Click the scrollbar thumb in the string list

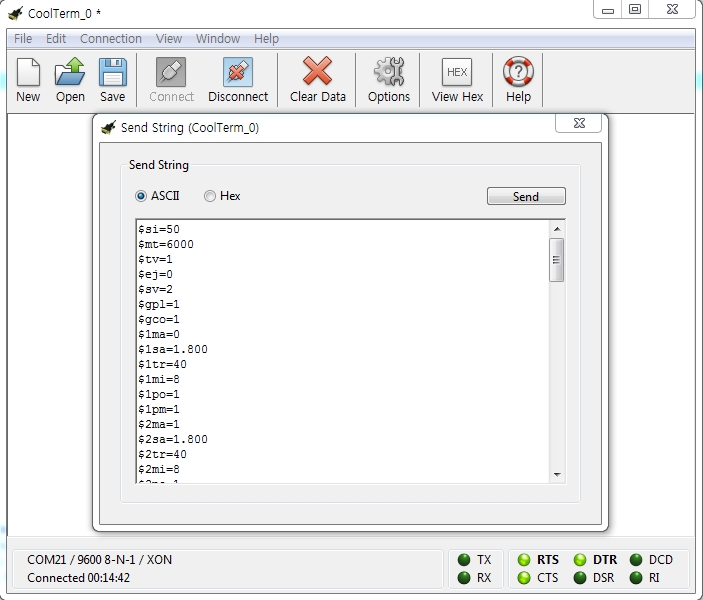(557, 260)
